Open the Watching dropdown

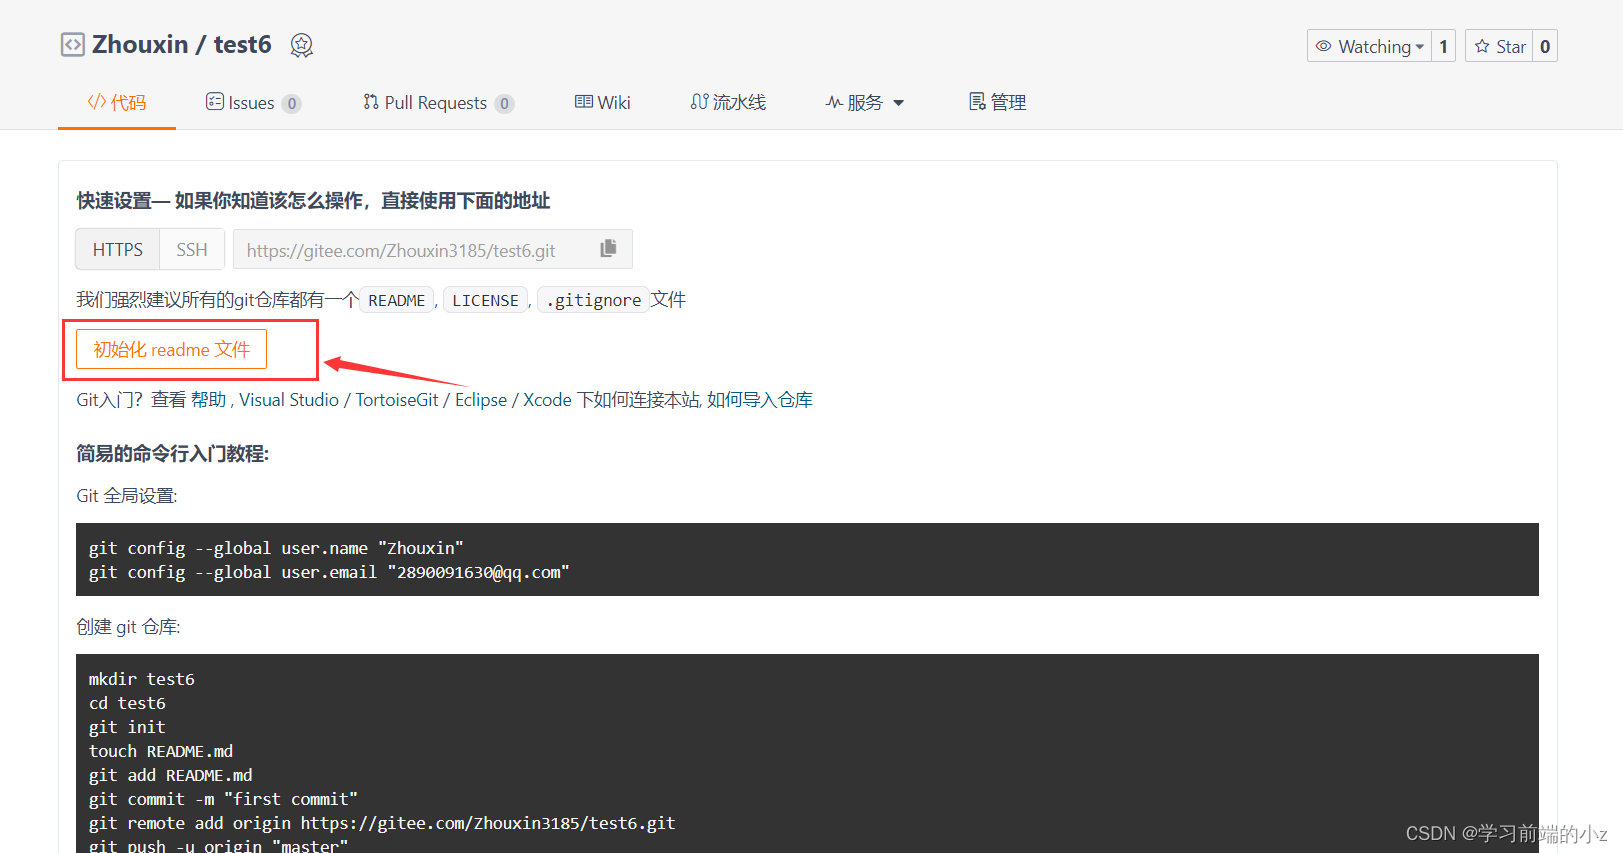(1369, 46)
